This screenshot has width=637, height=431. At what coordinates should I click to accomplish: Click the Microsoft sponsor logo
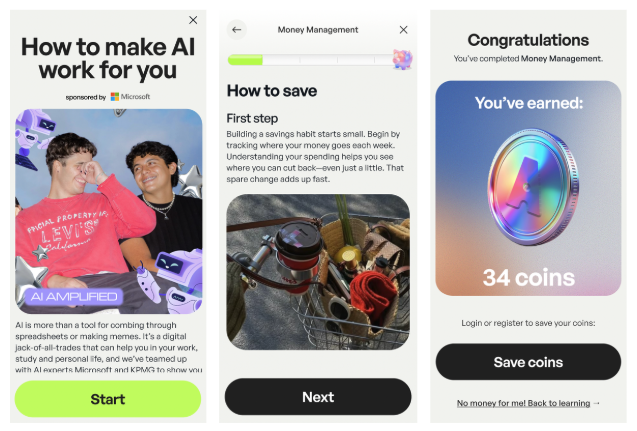131,97
